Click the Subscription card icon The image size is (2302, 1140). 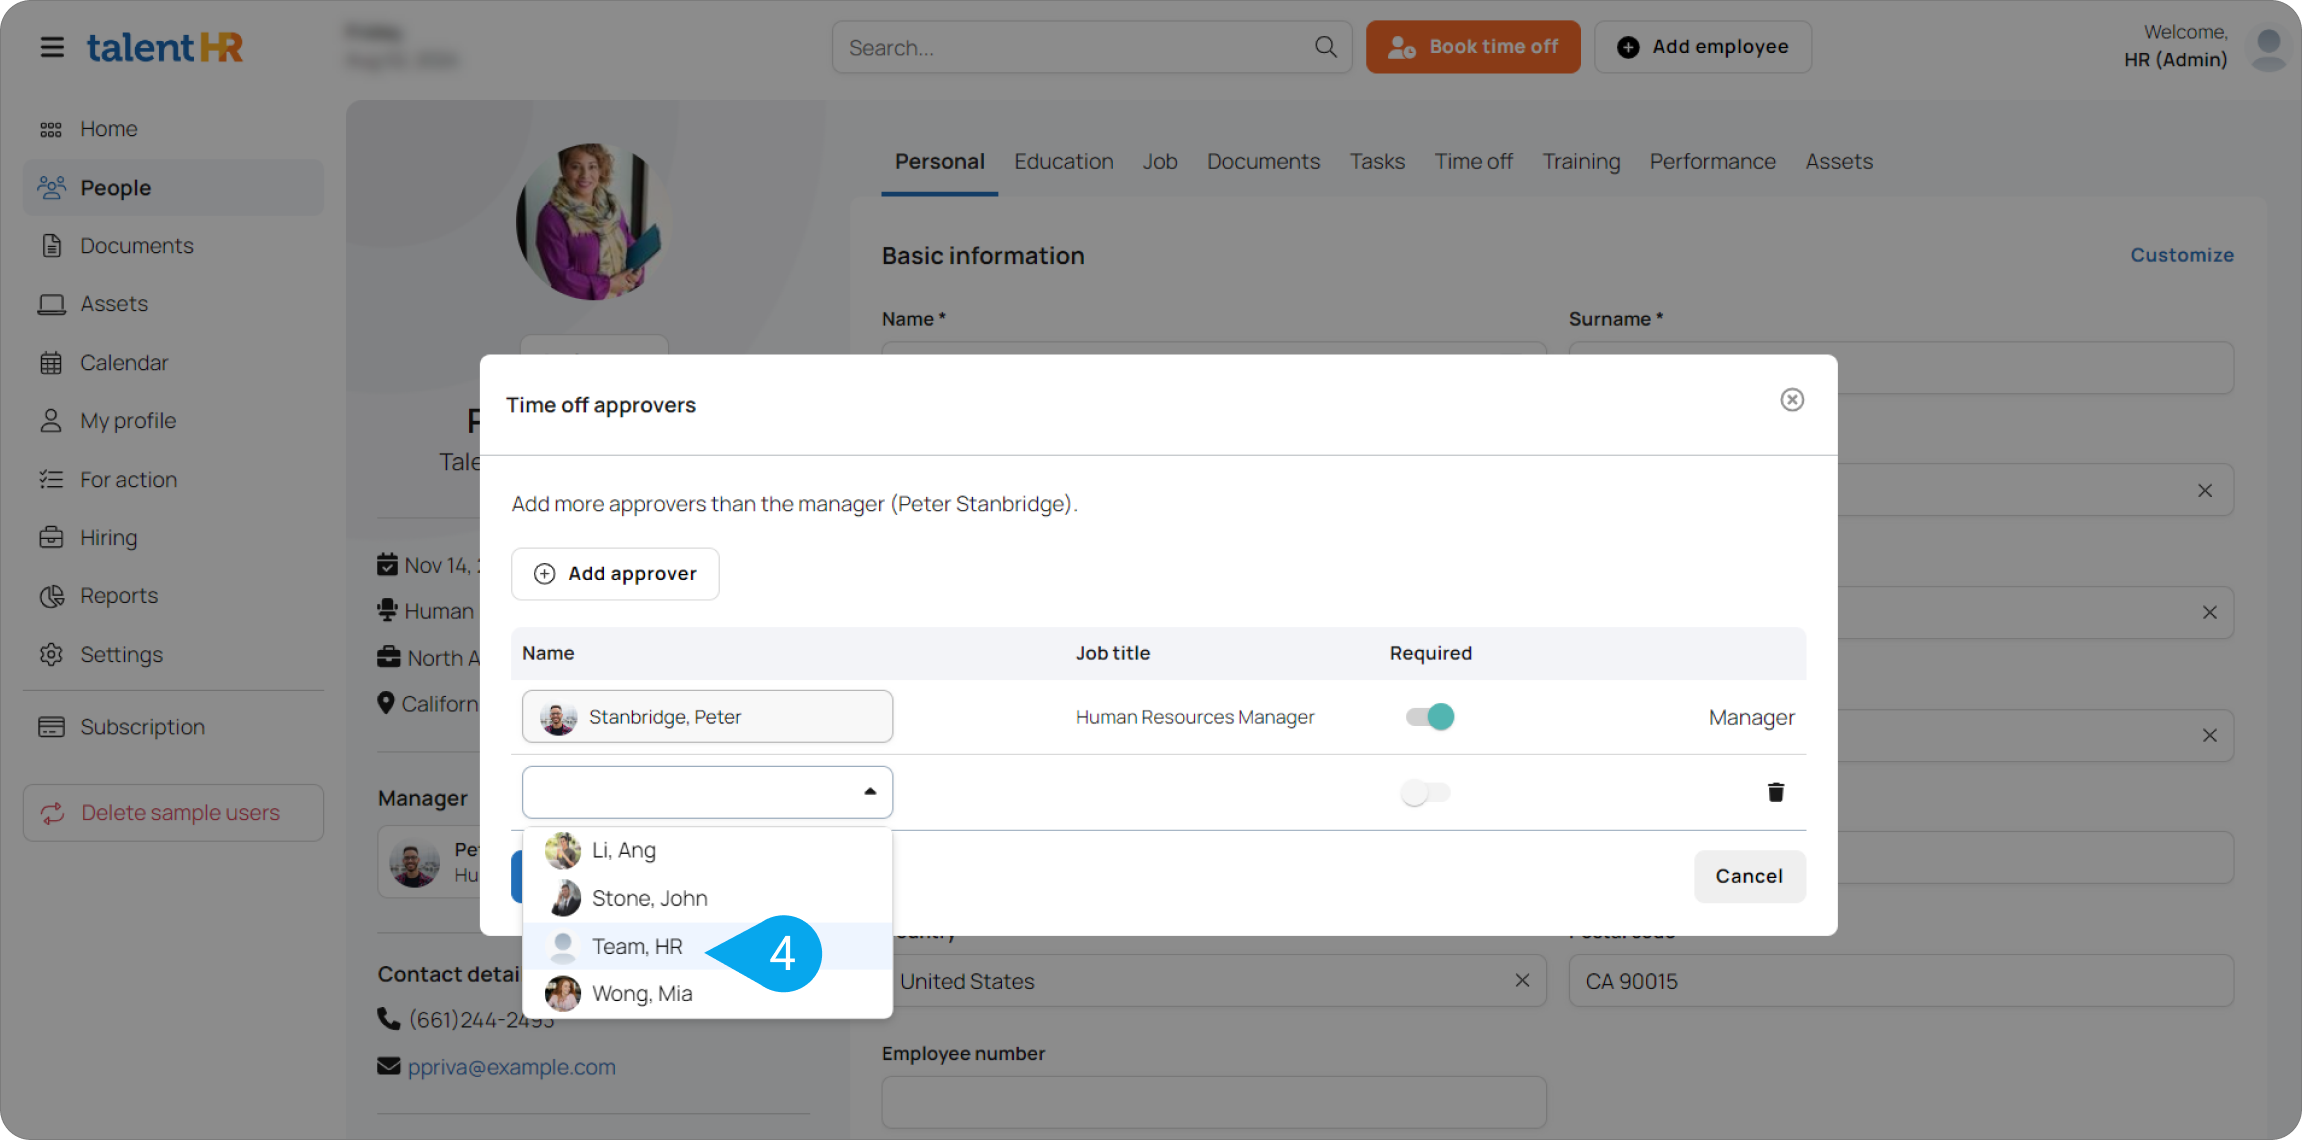51,727
